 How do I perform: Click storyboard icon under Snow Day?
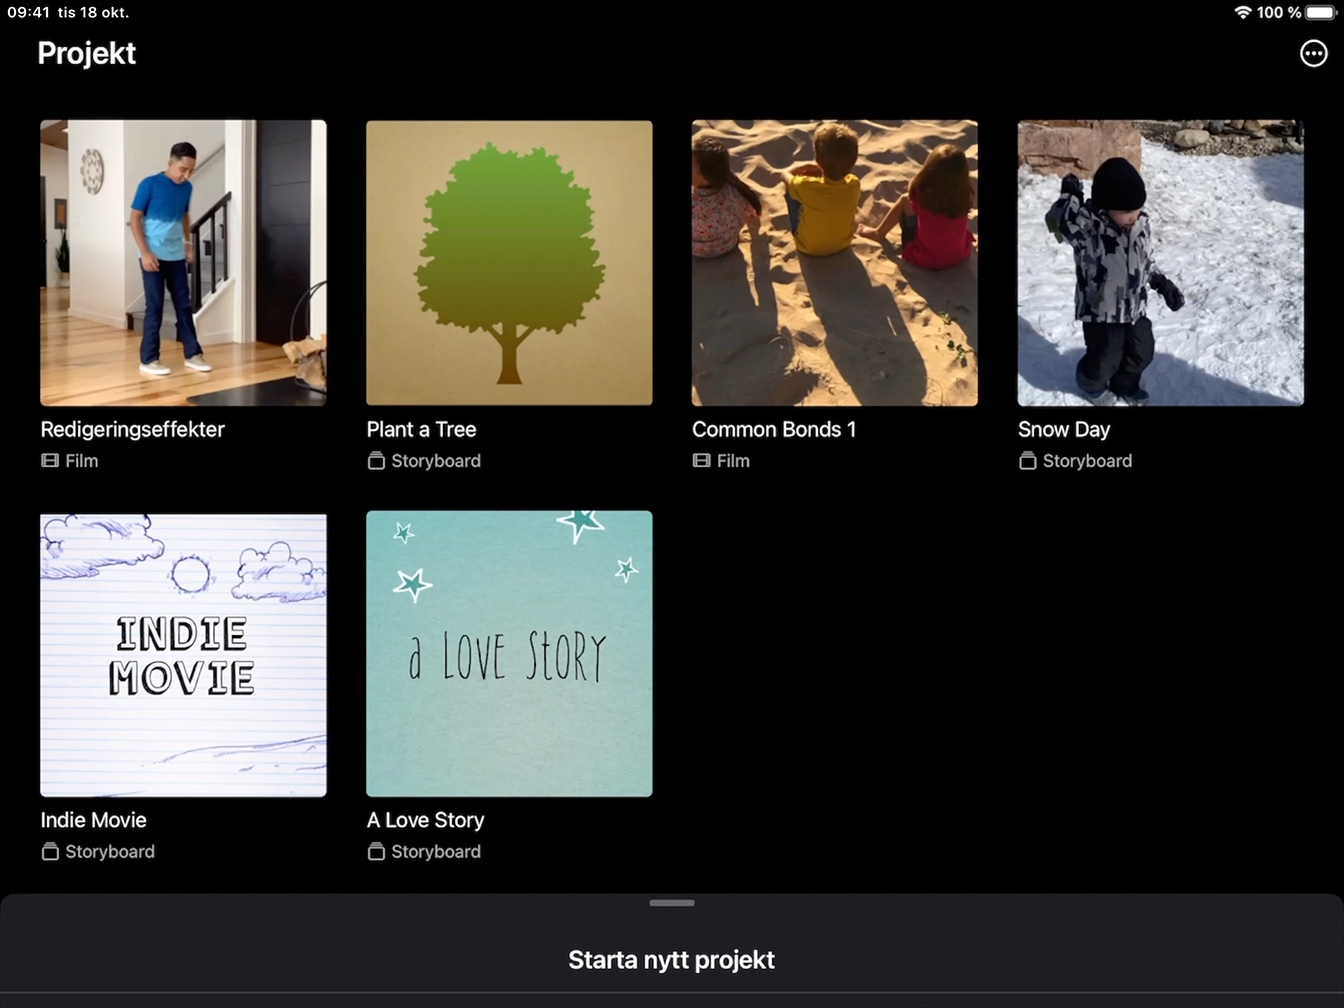click(1027, 461)
